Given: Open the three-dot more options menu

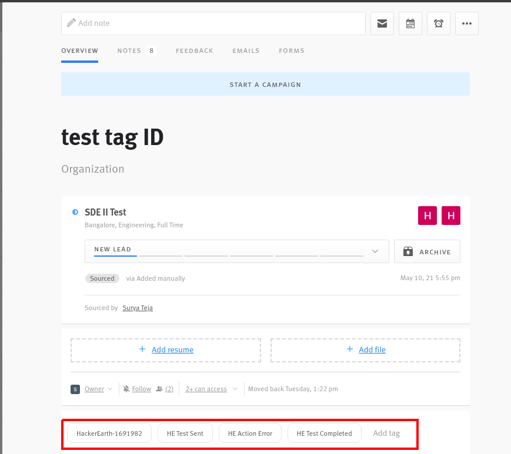Looking at the screenshot, I should point(467,23).
